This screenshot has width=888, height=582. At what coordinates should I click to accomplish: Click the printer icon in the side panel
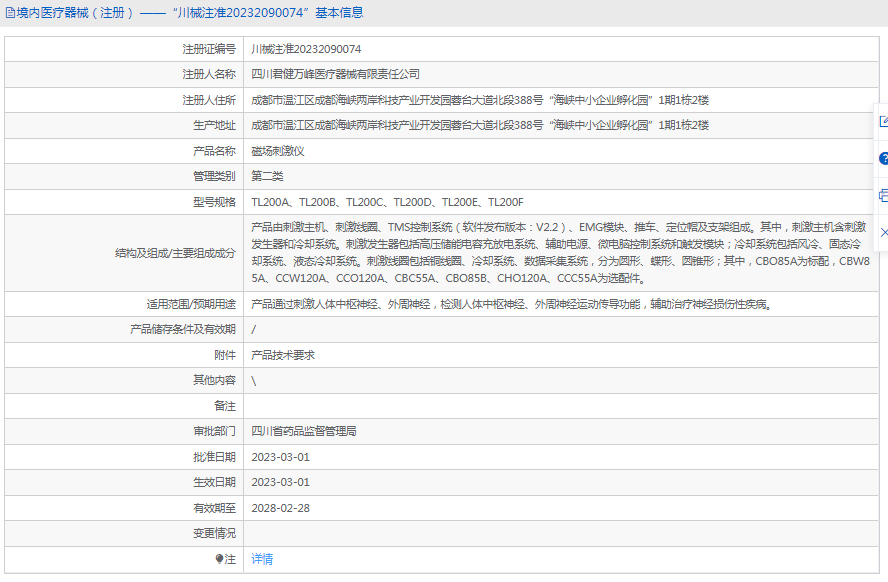pos(883,196)
